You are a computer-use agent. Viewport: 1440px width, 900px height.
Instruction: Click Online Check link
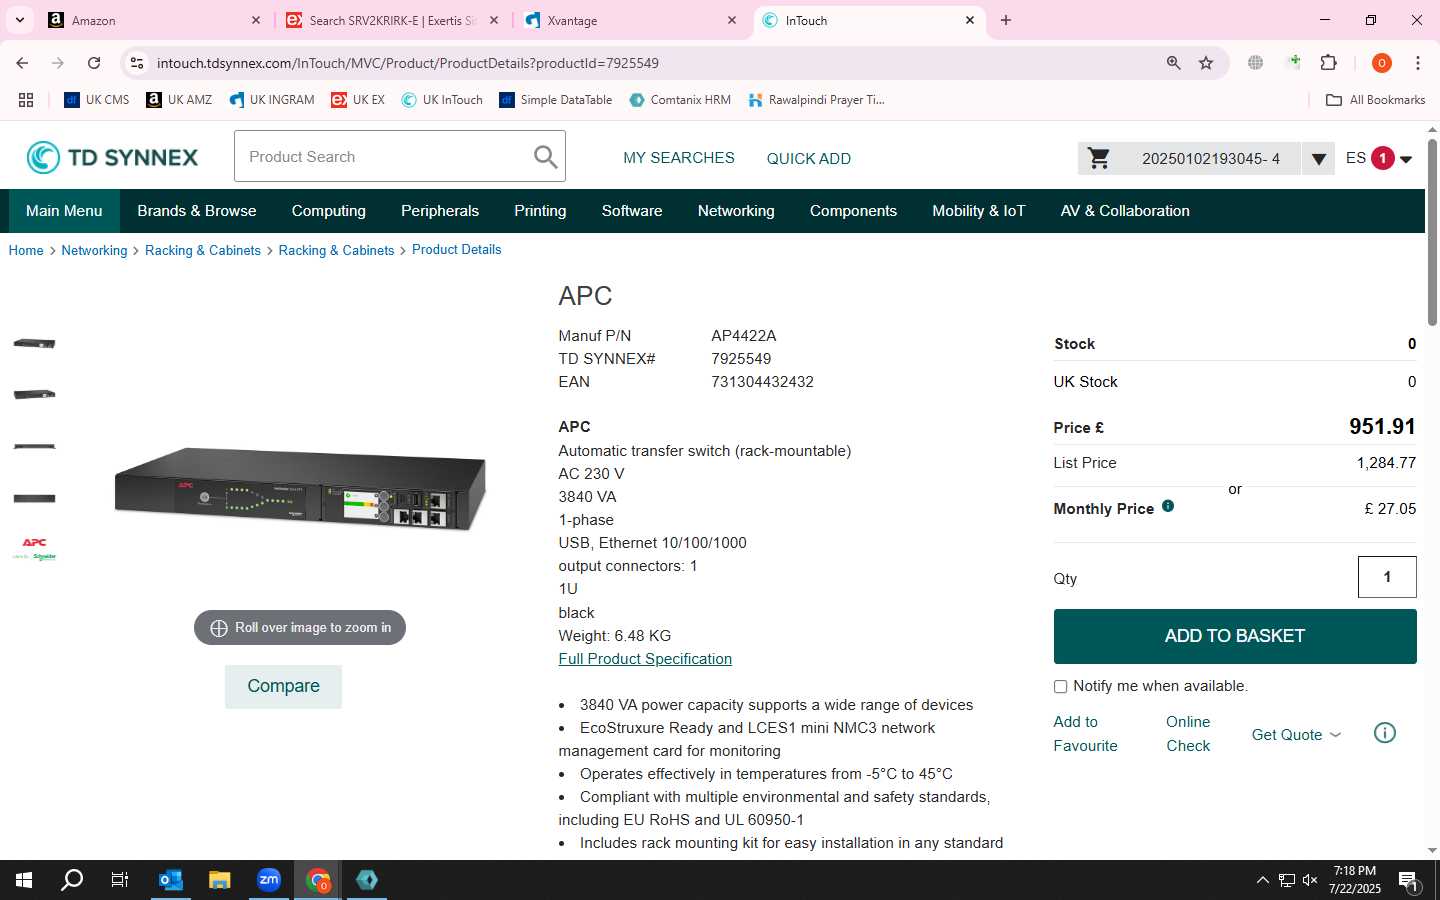click(1188, 734)
